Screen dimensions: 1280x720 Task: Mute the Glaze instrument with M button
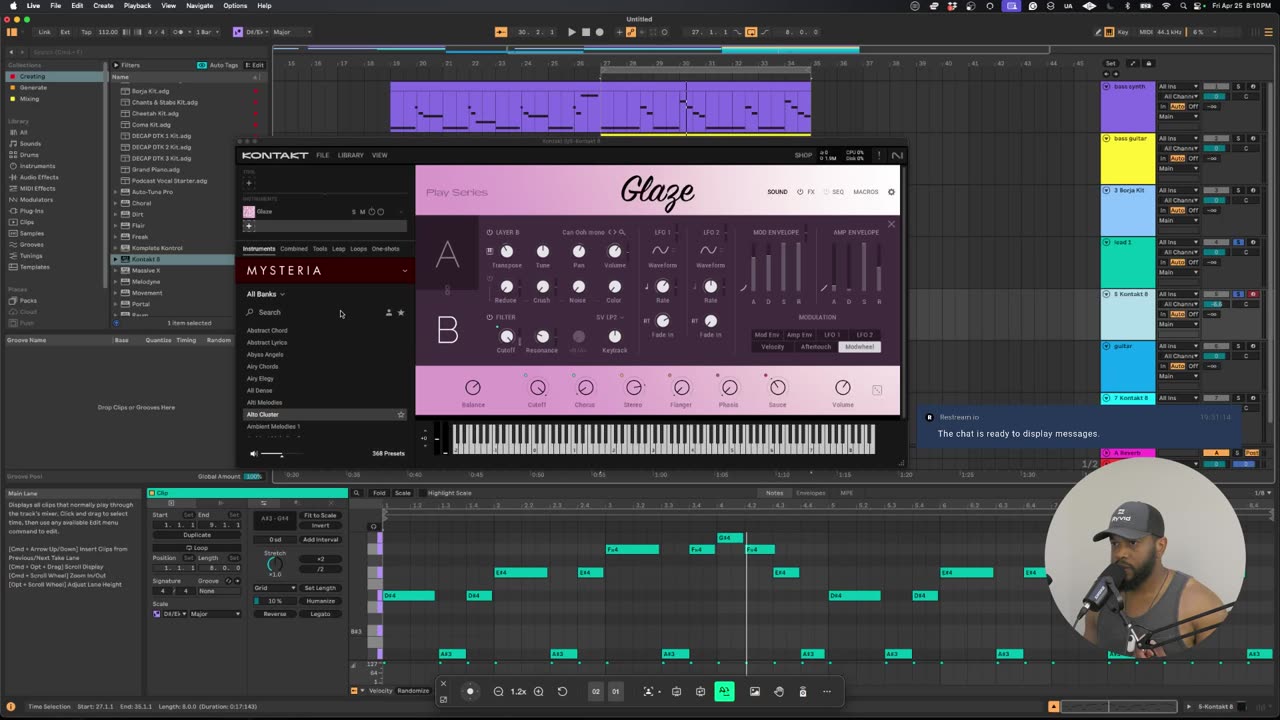(362, 211)
